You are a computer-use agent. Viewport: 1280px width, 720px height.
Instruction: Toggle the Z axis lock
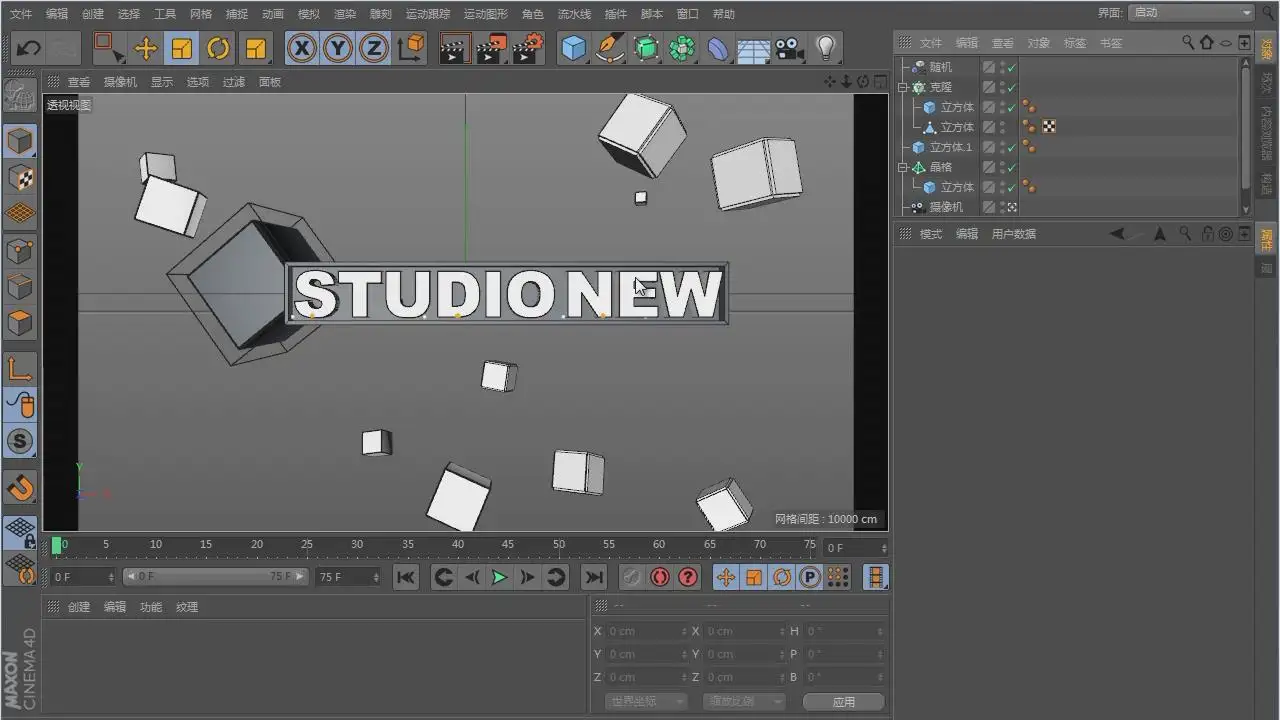(x=374, y=48)
